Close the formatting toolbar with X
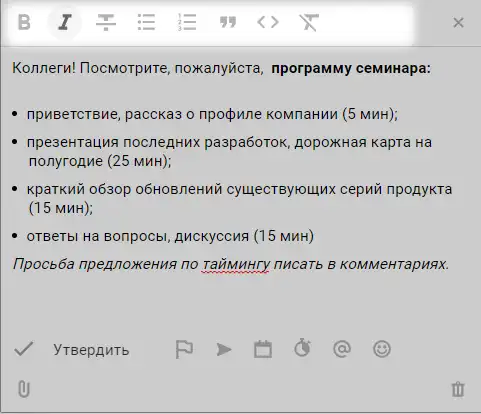 tap(458, 23)
